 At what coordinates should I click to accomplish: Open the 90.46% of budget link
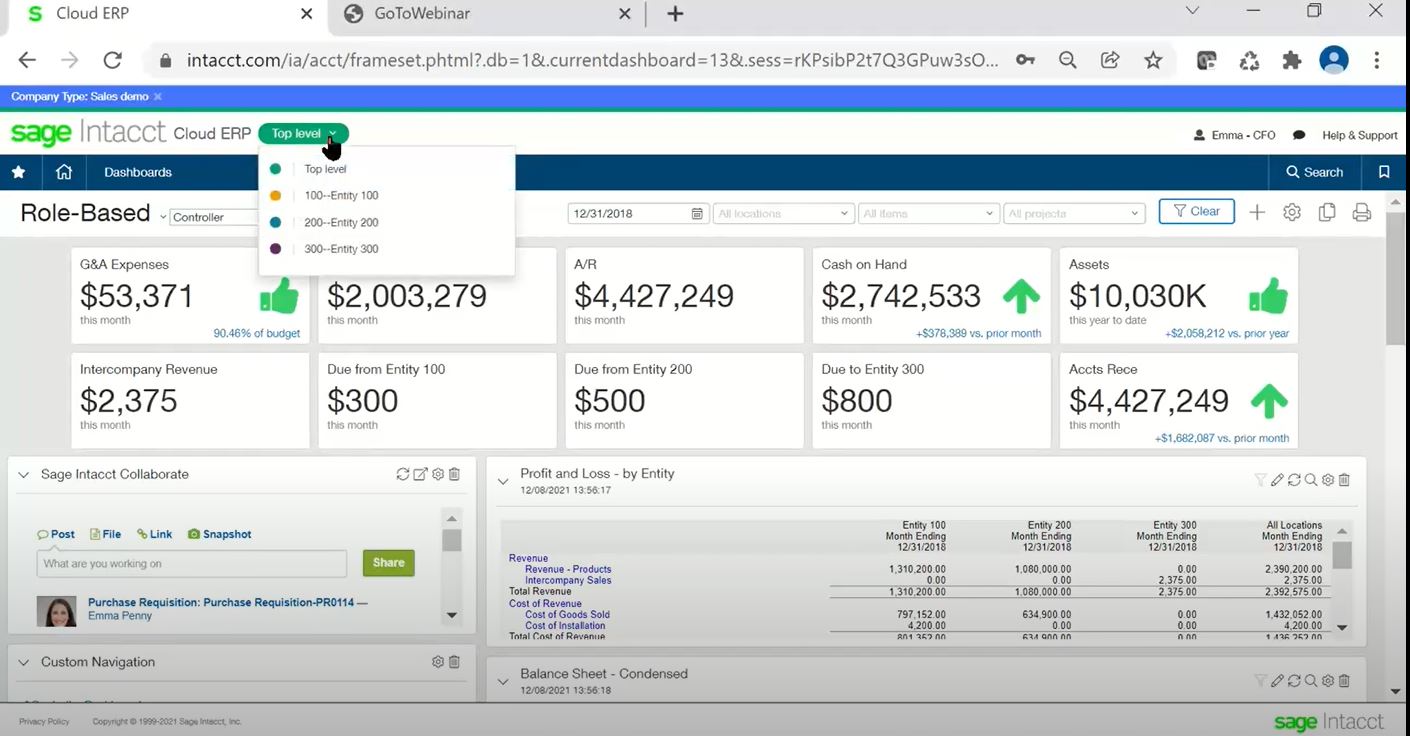click(x=257, y=333)
